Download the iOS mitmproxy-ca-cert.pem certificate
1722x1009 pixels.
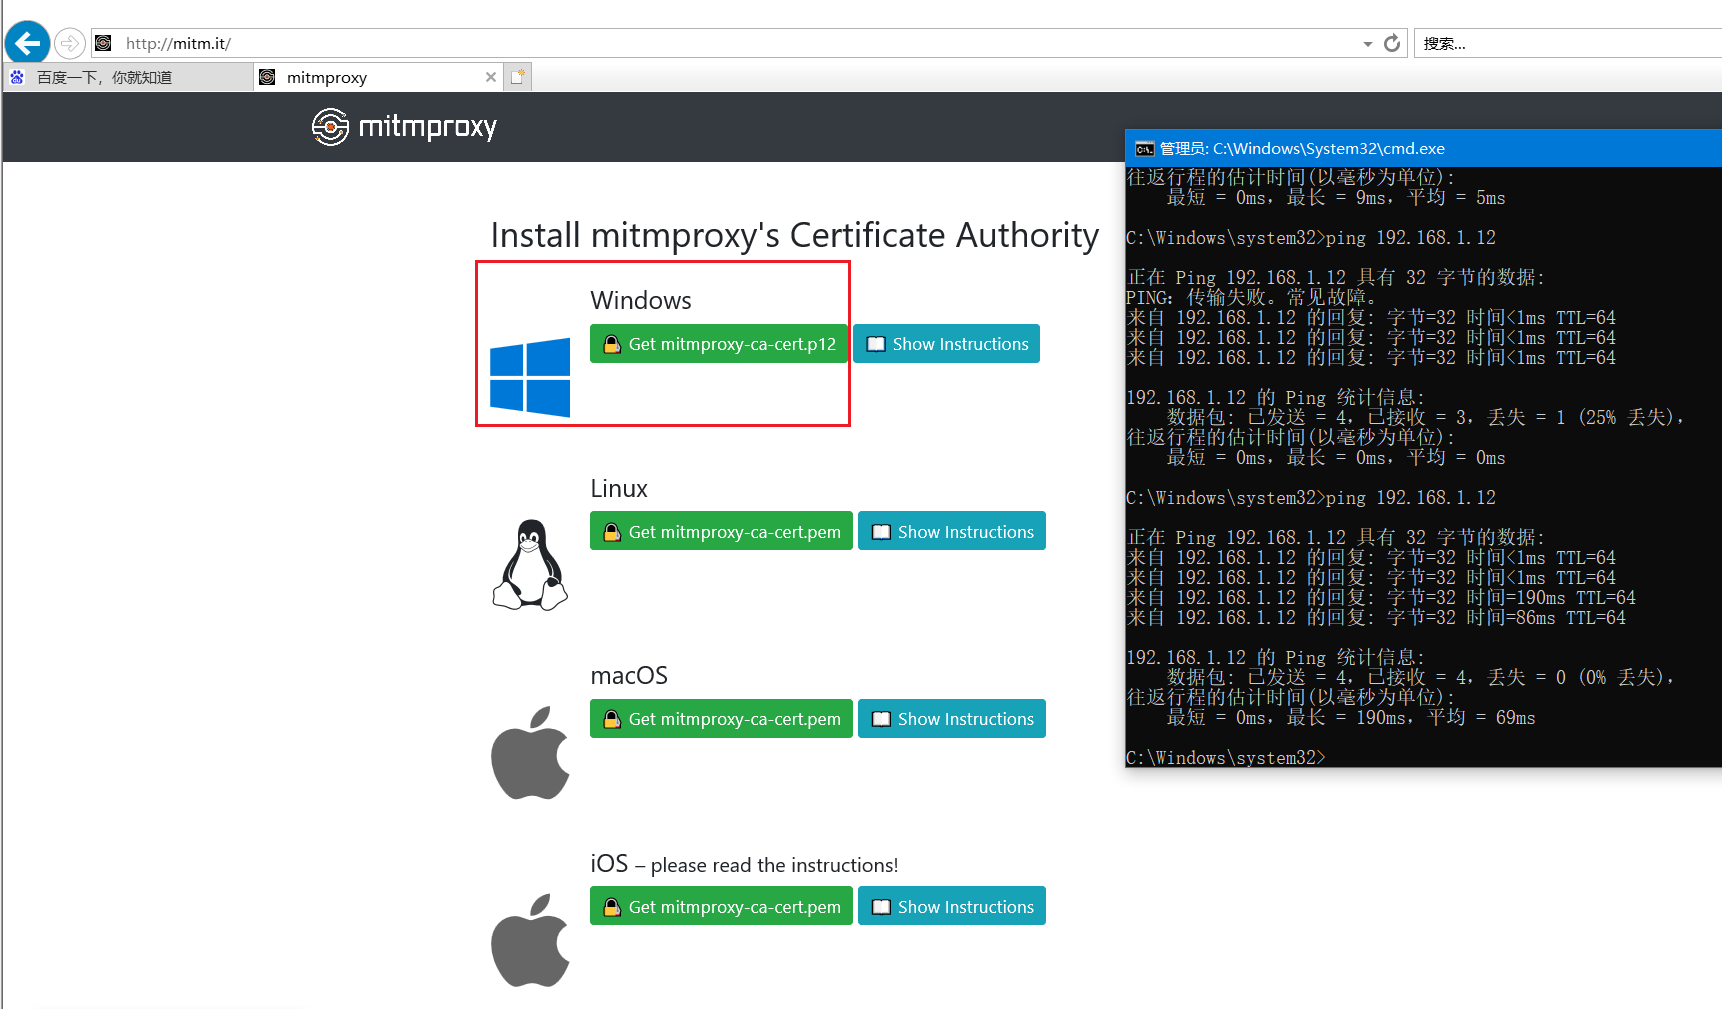(721, 906)
